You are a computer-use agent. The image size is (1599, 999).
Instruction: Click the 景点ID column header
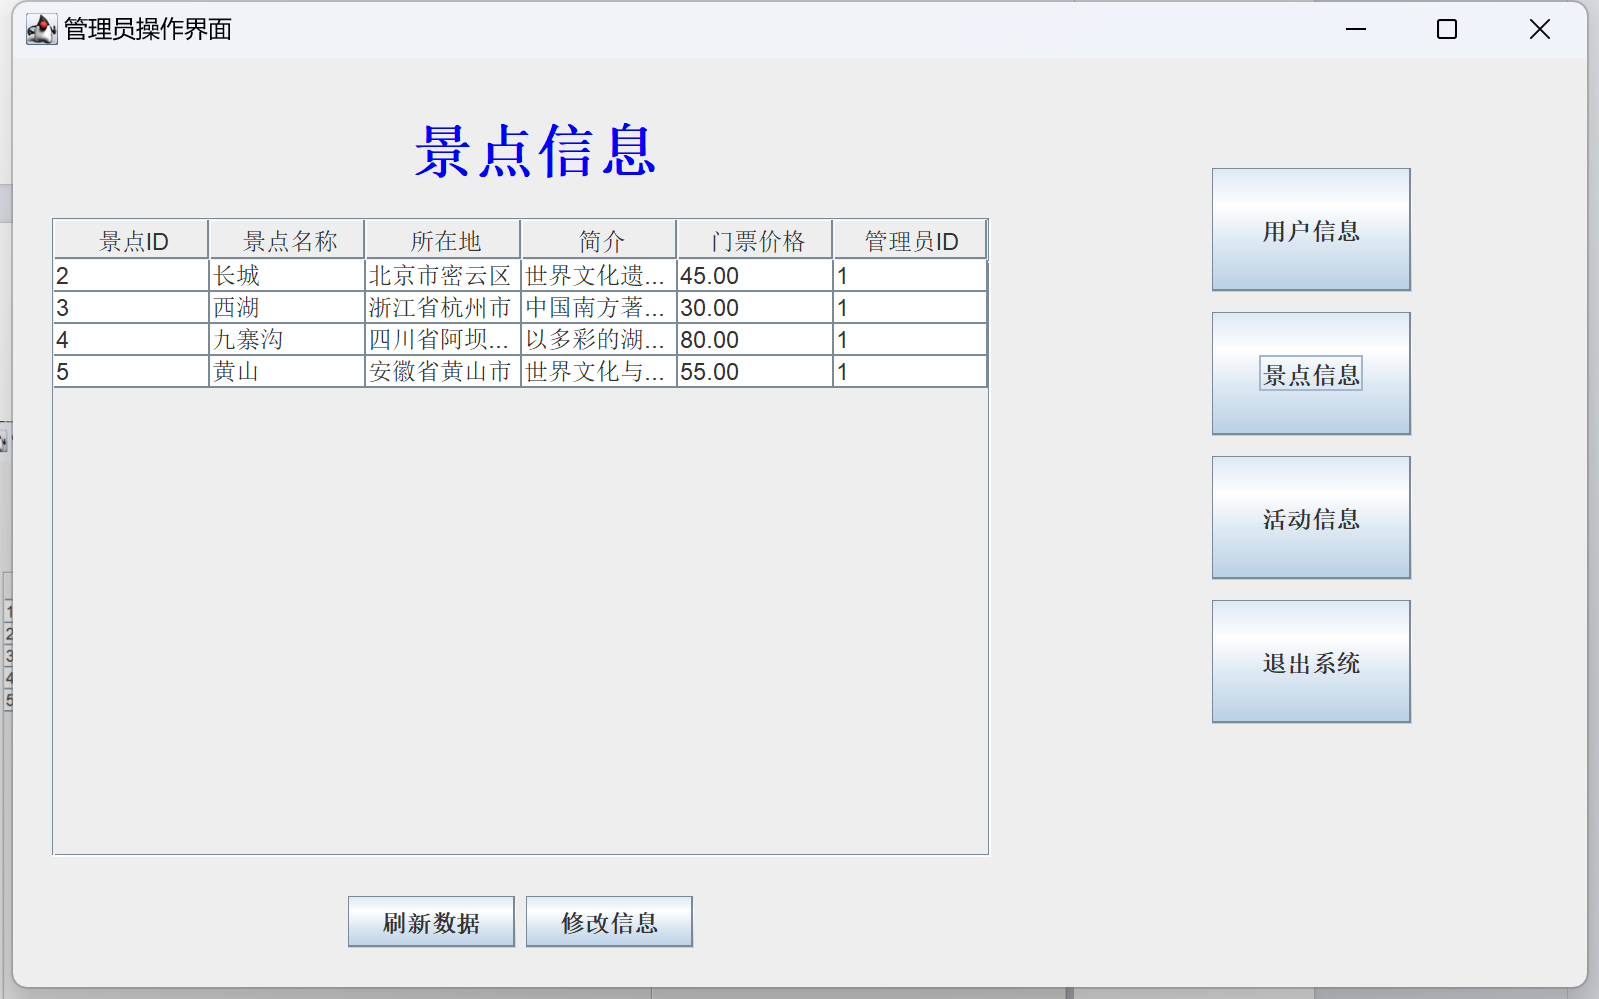click(x=131, y=241)
